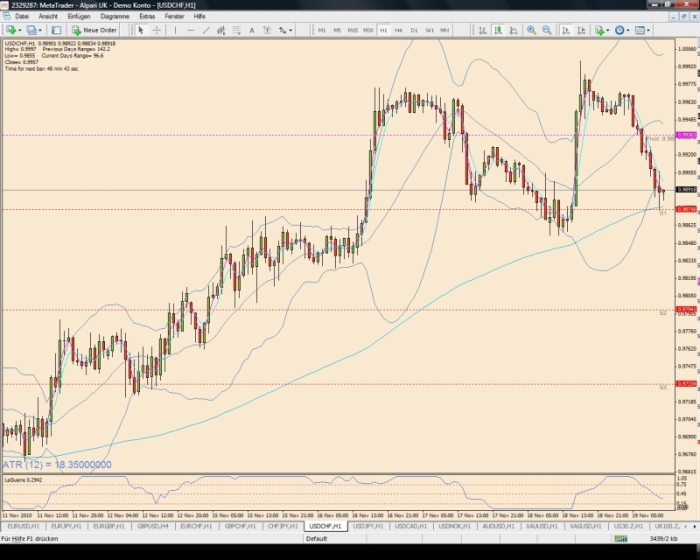700x560 pixels.
Task: Expand the indicators dropdown arrow
Action: coord(608,30)
